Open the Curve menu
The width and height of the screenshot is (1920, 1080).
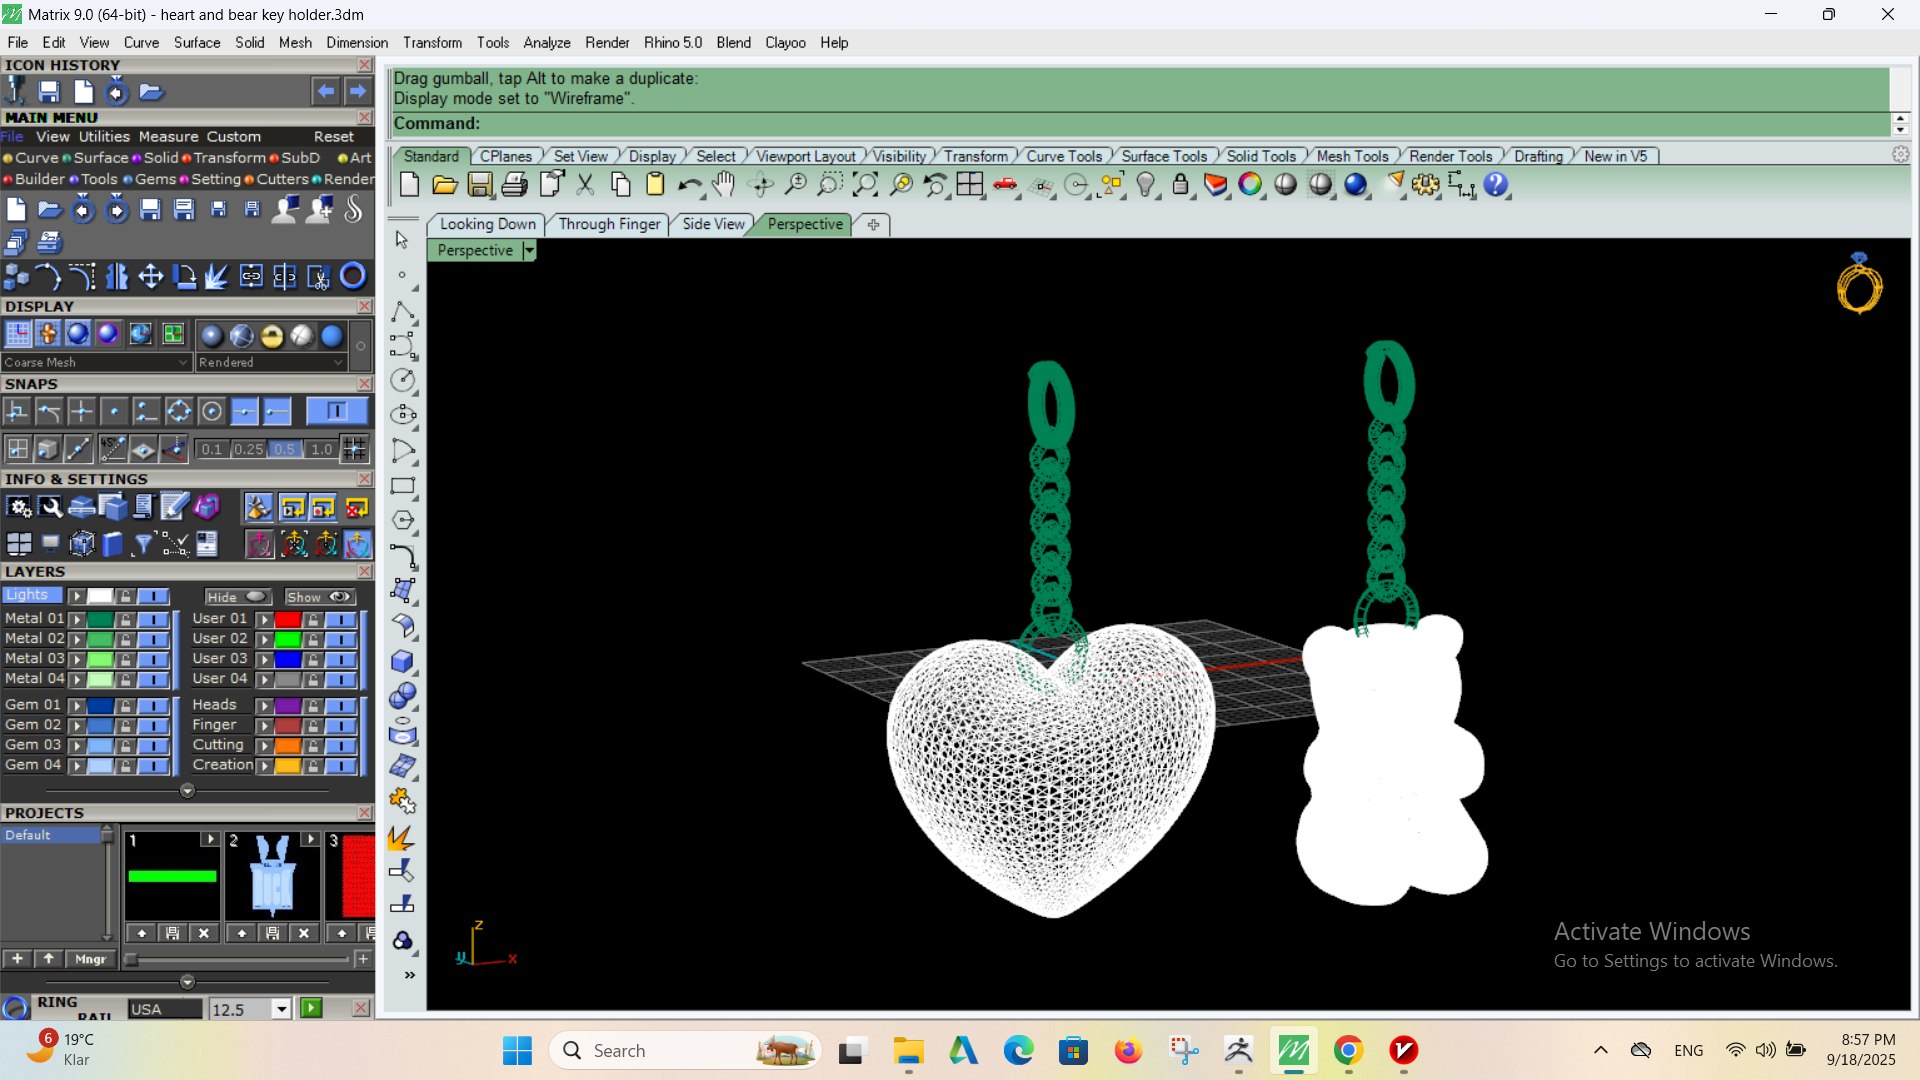141,43
